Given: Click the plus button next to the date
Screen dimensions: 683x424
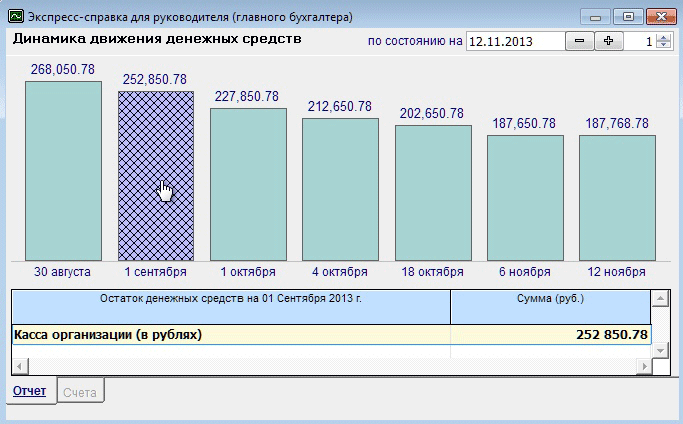Looking at the screenshot, I should (x=609, y=41).
